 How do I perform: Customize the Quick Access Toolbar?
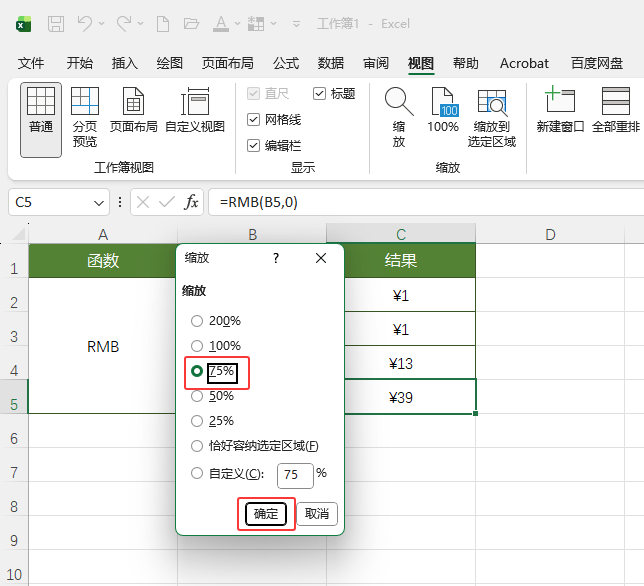[296, 24]
